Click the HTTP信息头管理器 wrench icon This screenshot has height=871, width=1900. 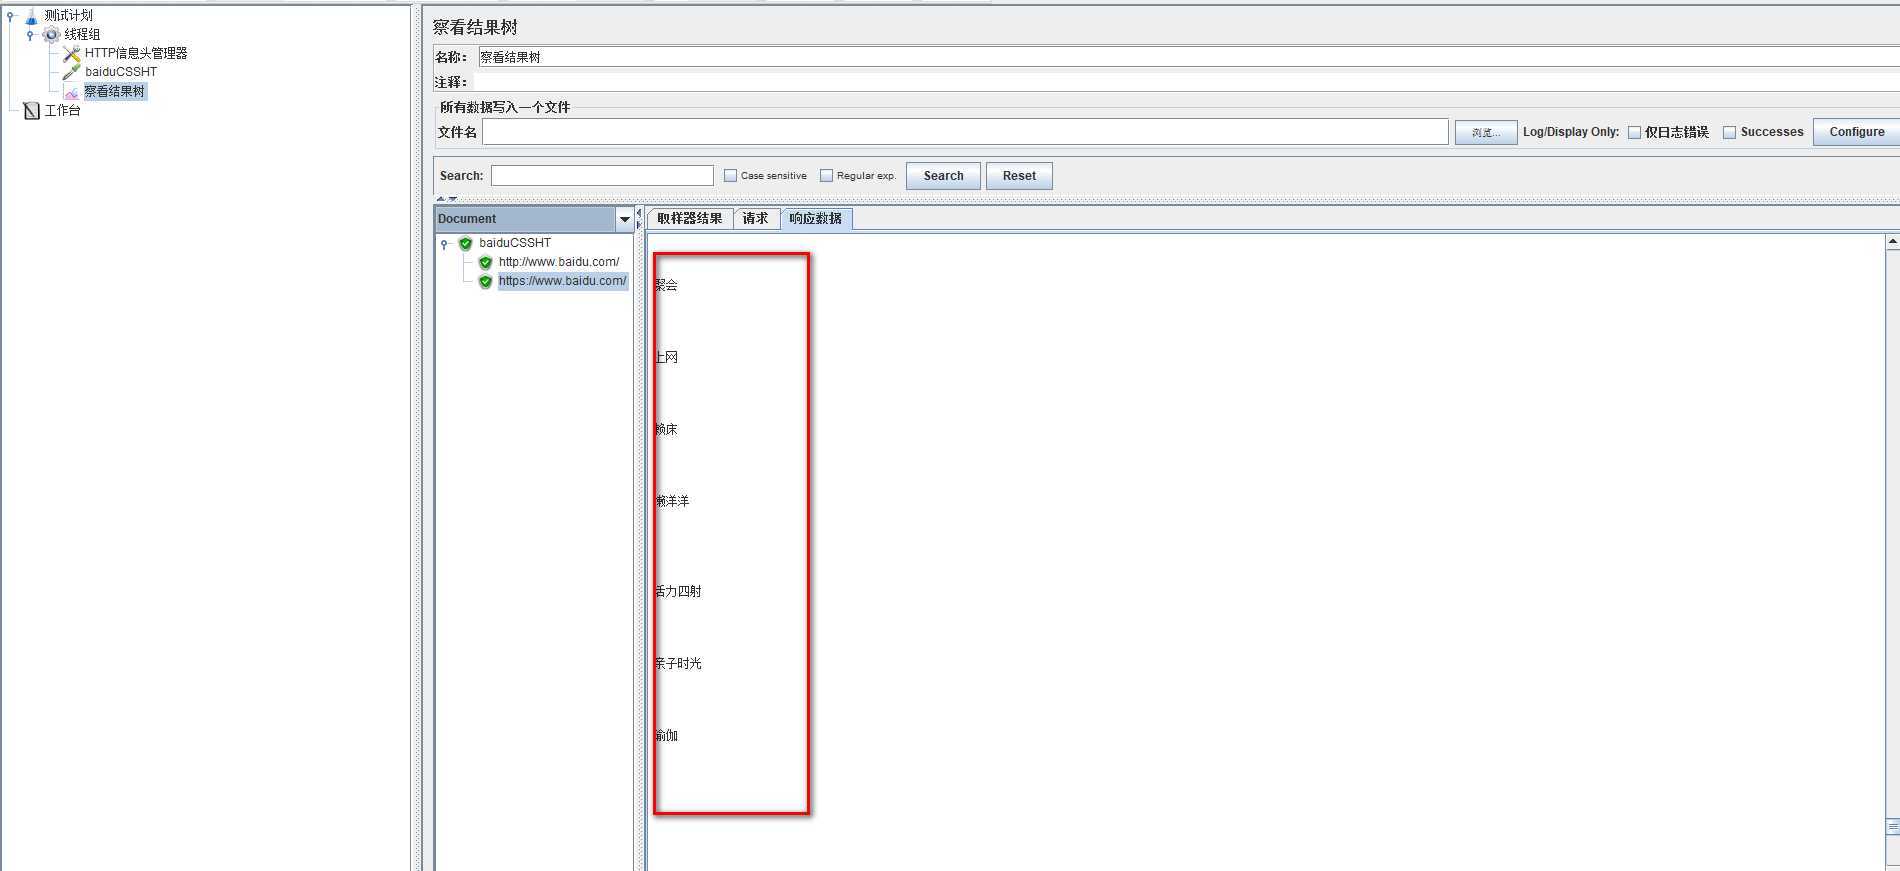click(71, 54)
